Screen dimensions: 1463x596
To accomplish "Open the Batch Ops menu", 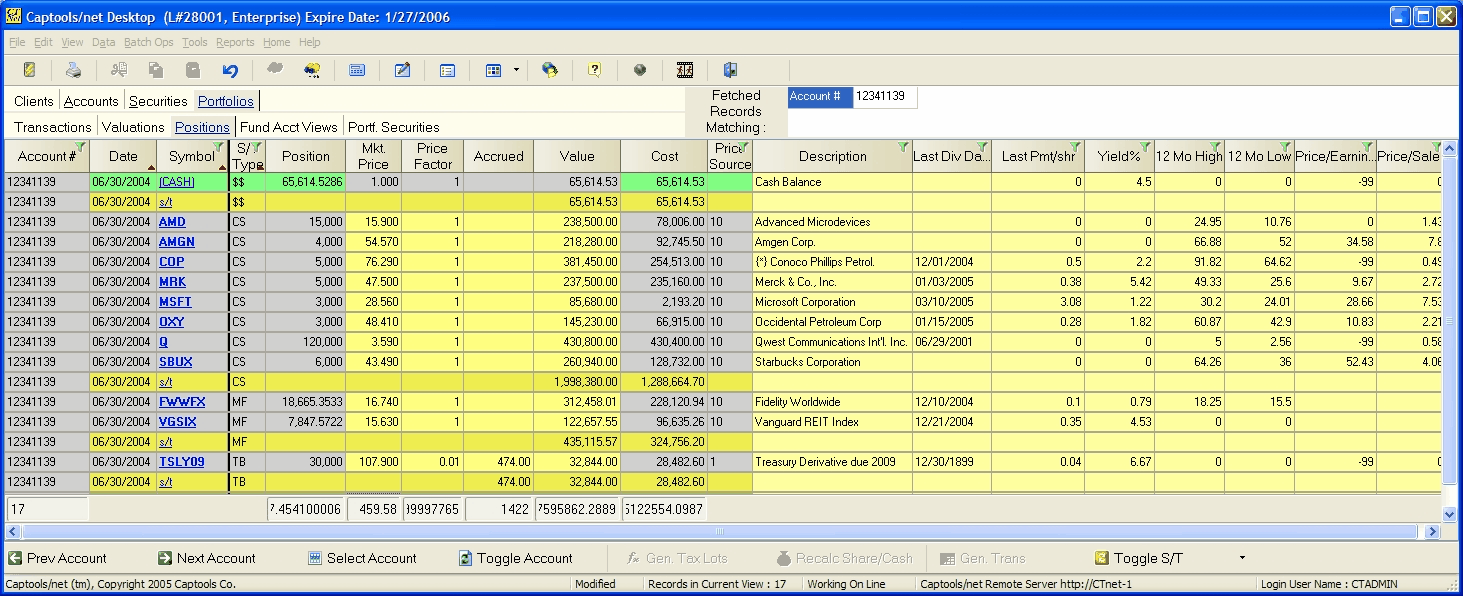I will pos(148,42).
